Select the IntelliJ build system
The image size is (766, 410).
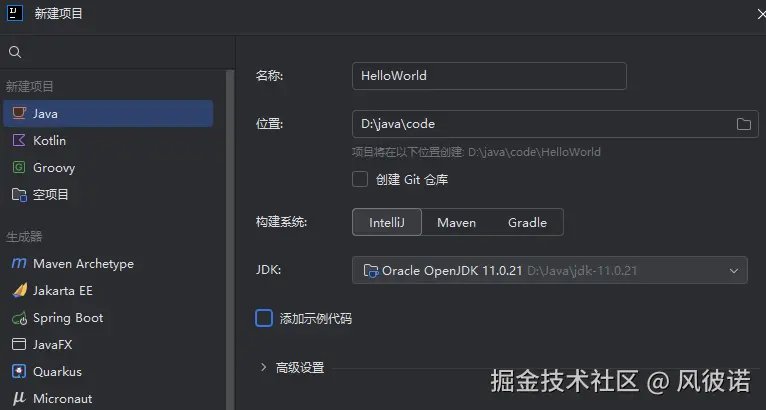[387, 222]
